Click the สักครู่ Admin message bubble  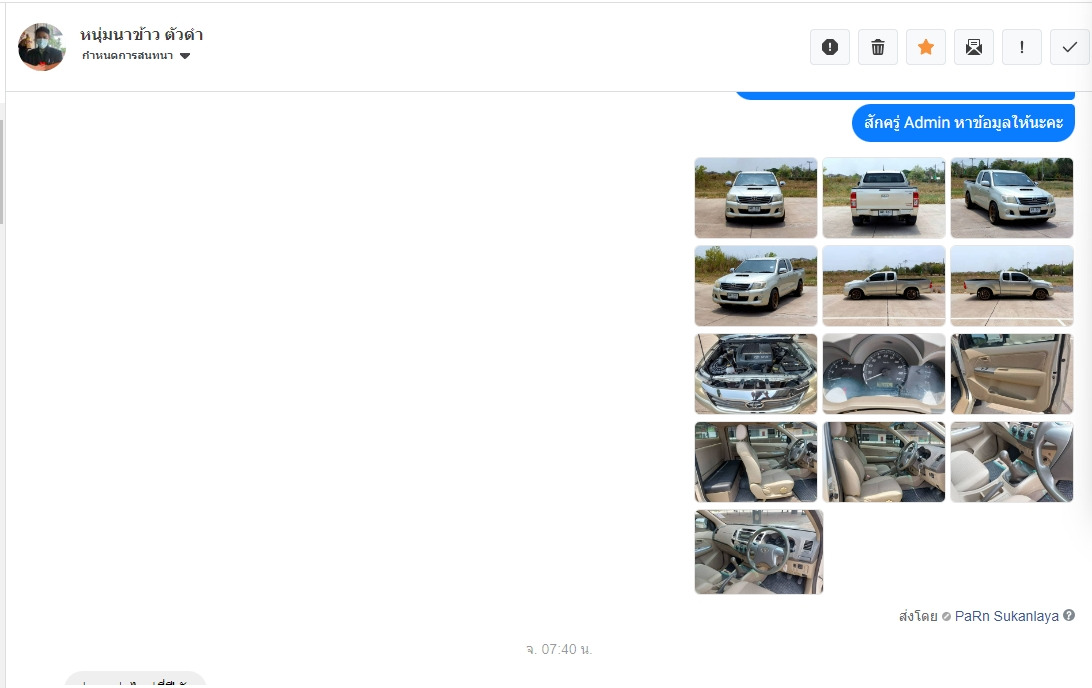click(963, 123)
